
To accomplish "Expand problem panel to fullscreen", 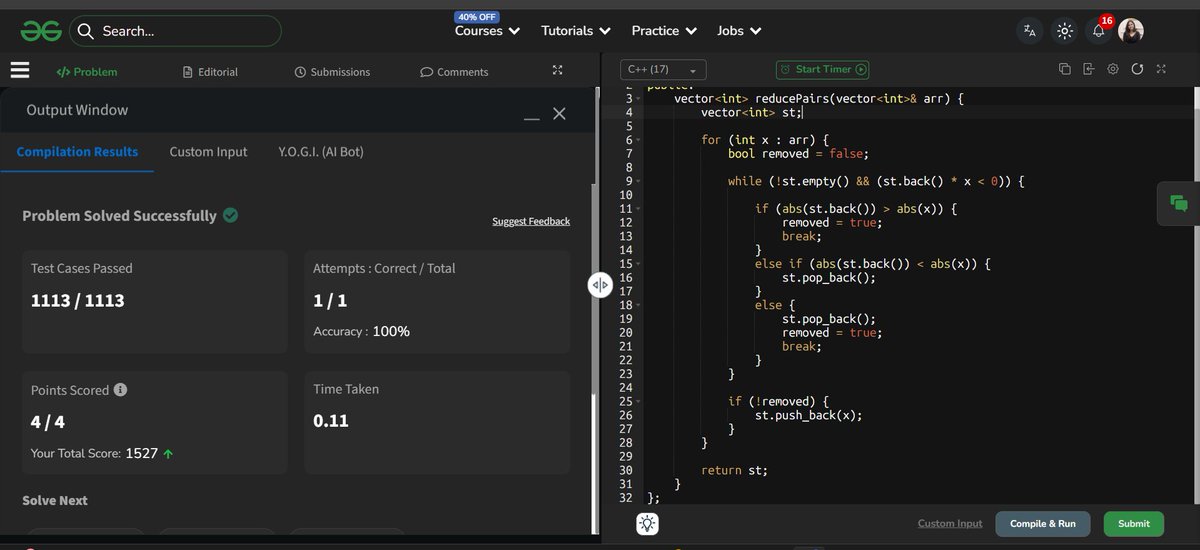I will [x=558, y=71].
